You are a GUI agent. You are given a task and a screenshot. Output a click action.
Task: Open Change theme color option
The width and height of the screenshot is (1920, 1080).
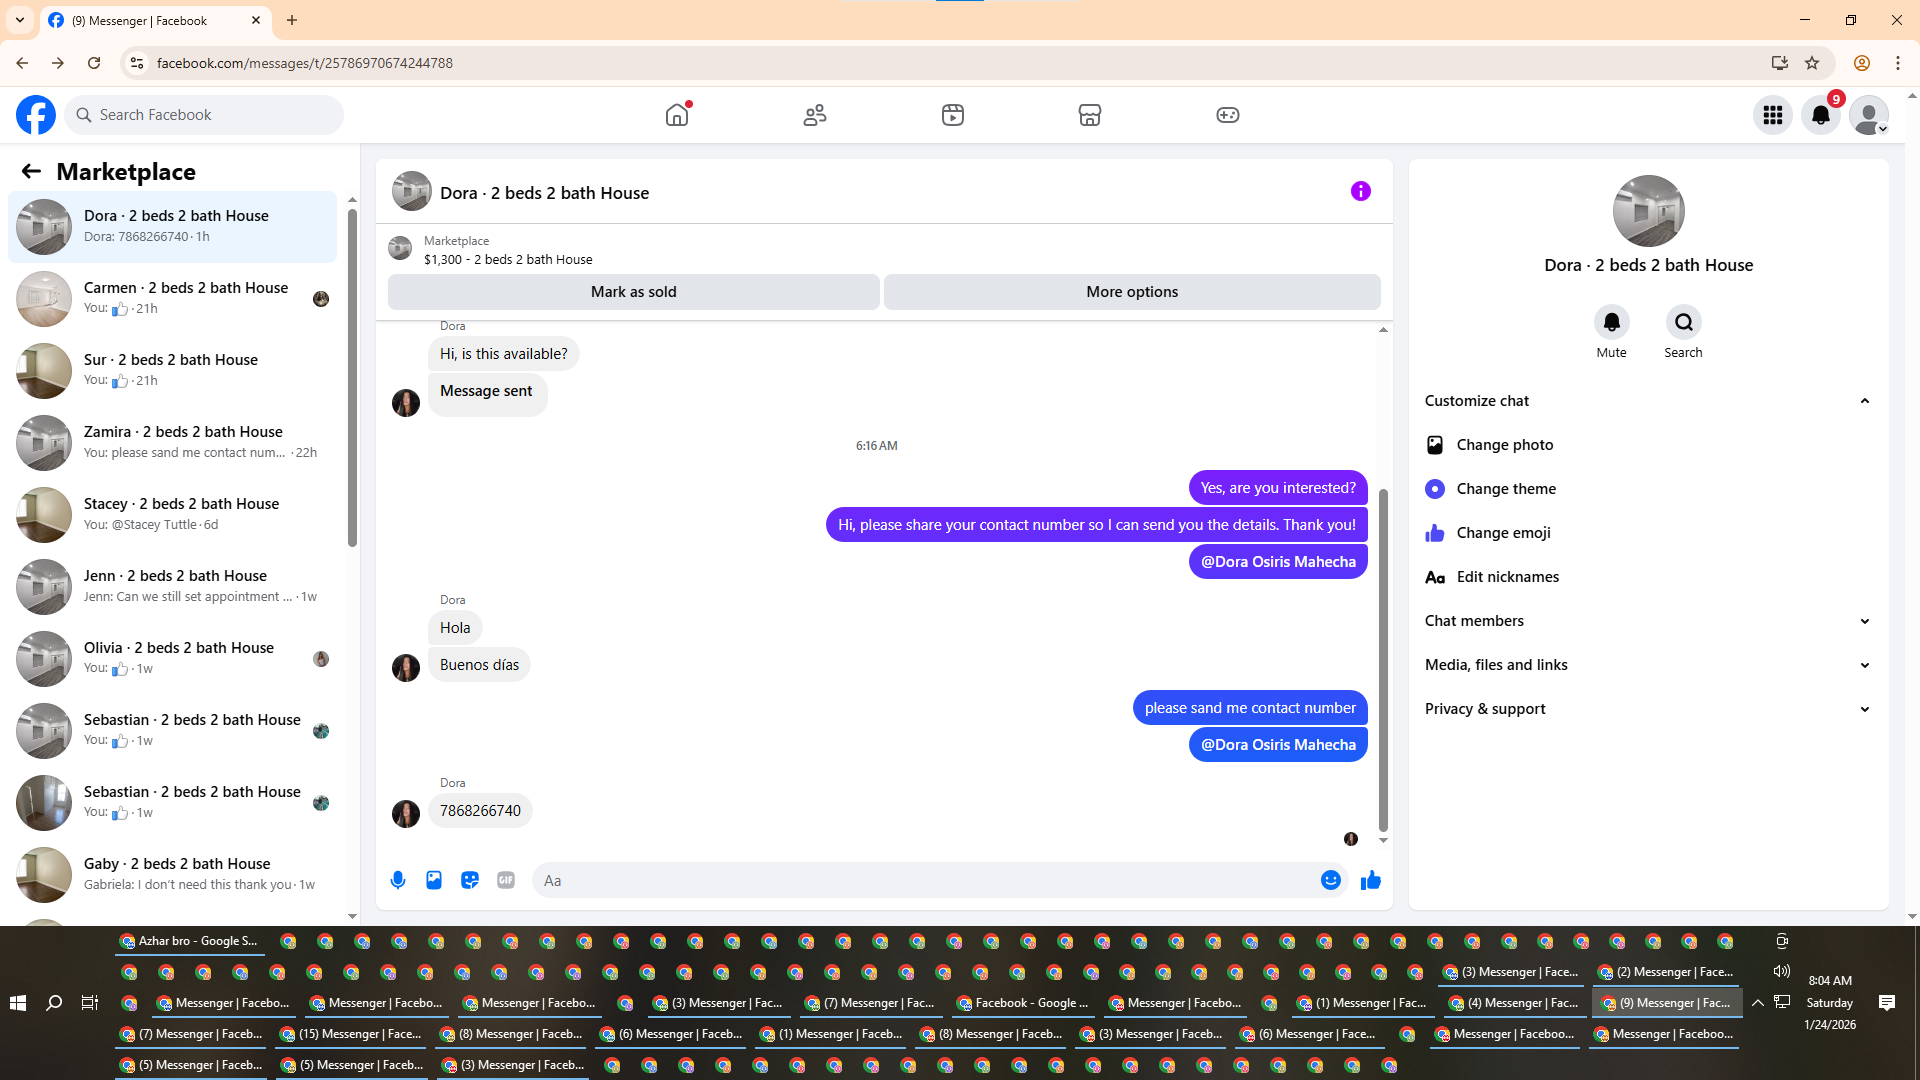tap(1505, 489)
